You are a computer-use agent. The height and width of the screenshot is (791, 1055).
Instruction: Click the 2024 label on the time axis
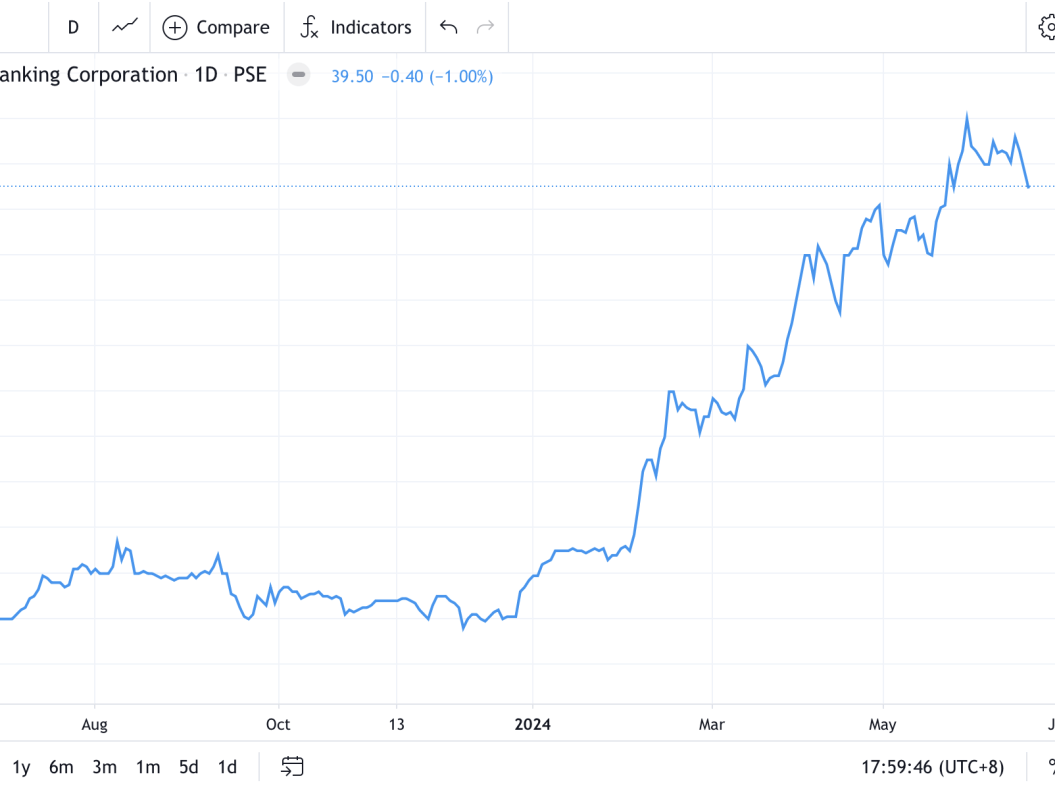532,724
